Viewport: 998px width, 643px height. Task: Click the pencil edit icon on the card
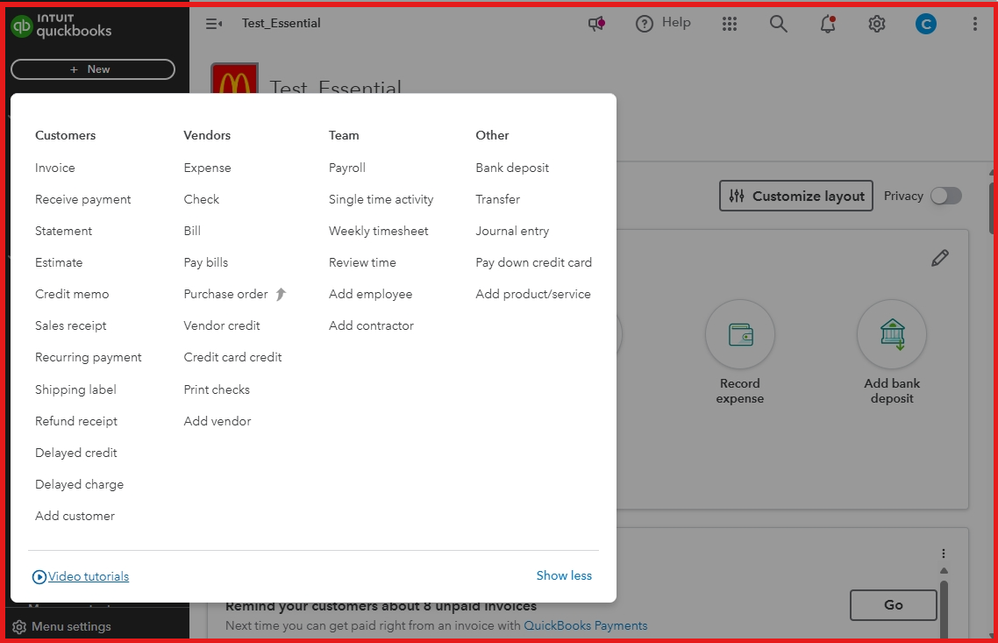pos(939,258)
